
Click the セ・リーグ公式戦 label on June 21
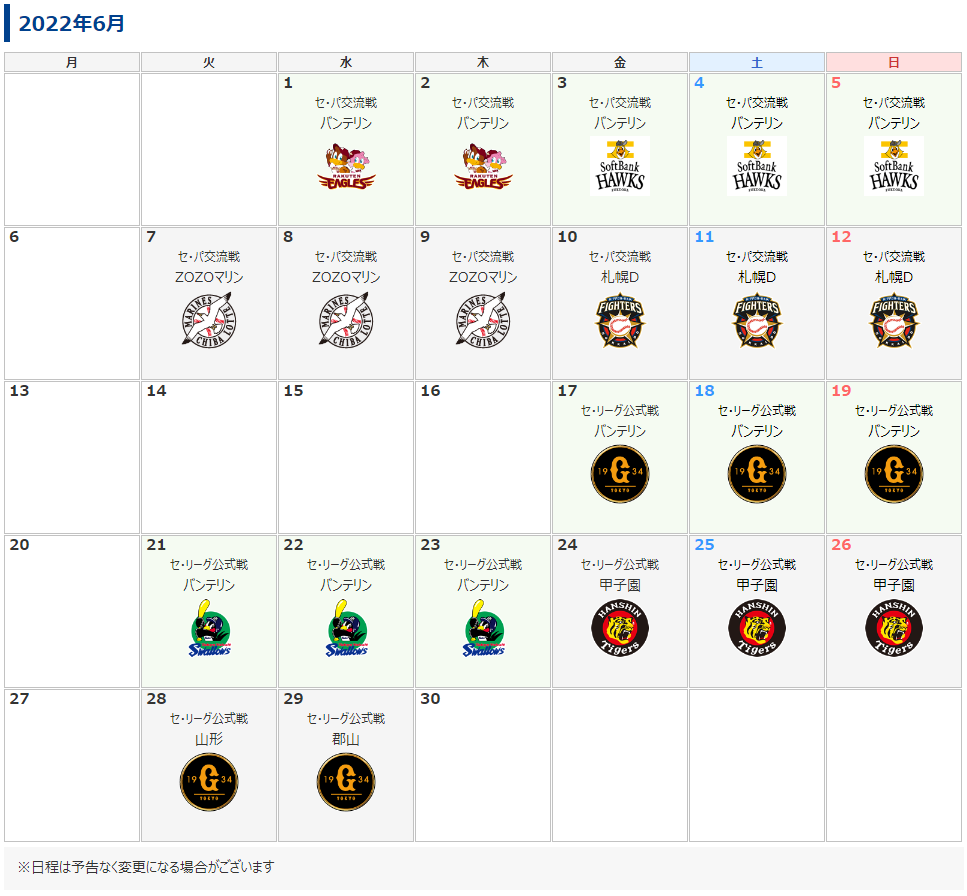coord(209,565)
